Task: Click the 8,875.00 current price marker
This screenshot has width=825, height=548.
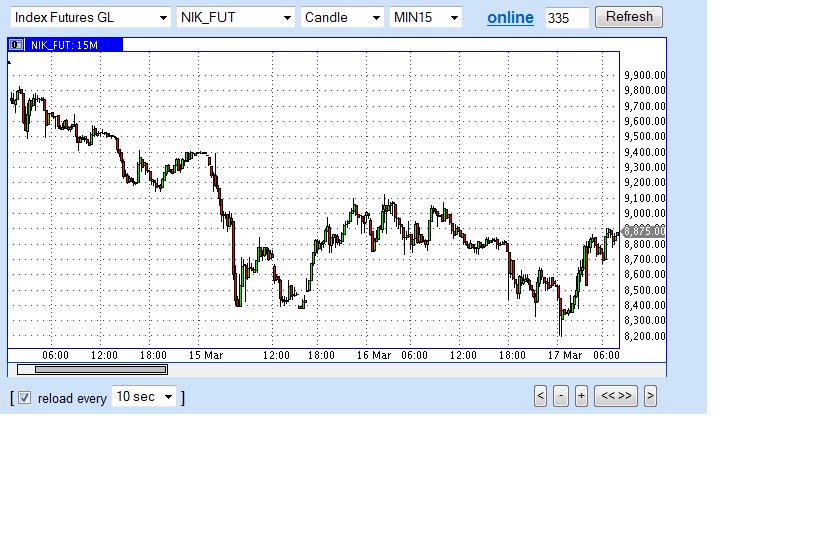Action: coord(644,231)
